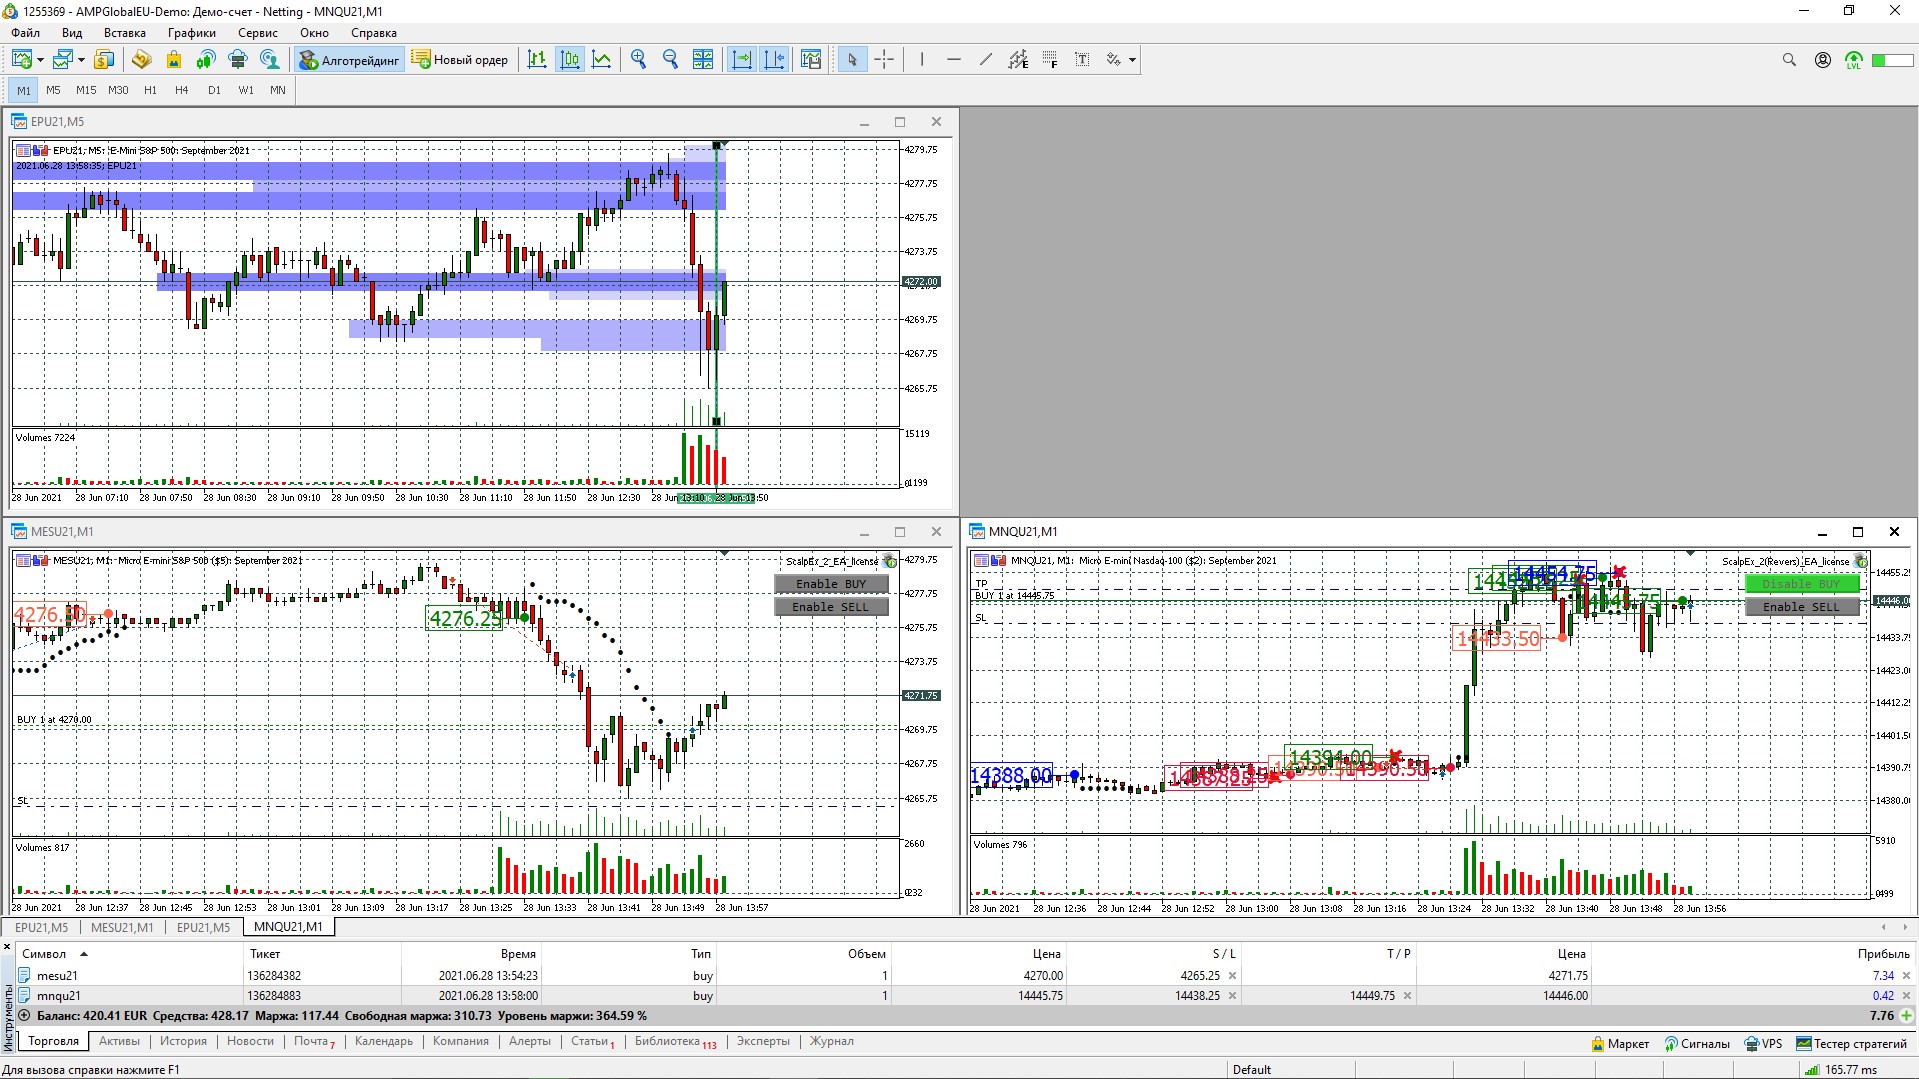This screenshot has height=1079, width=1919.
Task: Select the mnqu21 position row
Action: [x=965, y=996]
